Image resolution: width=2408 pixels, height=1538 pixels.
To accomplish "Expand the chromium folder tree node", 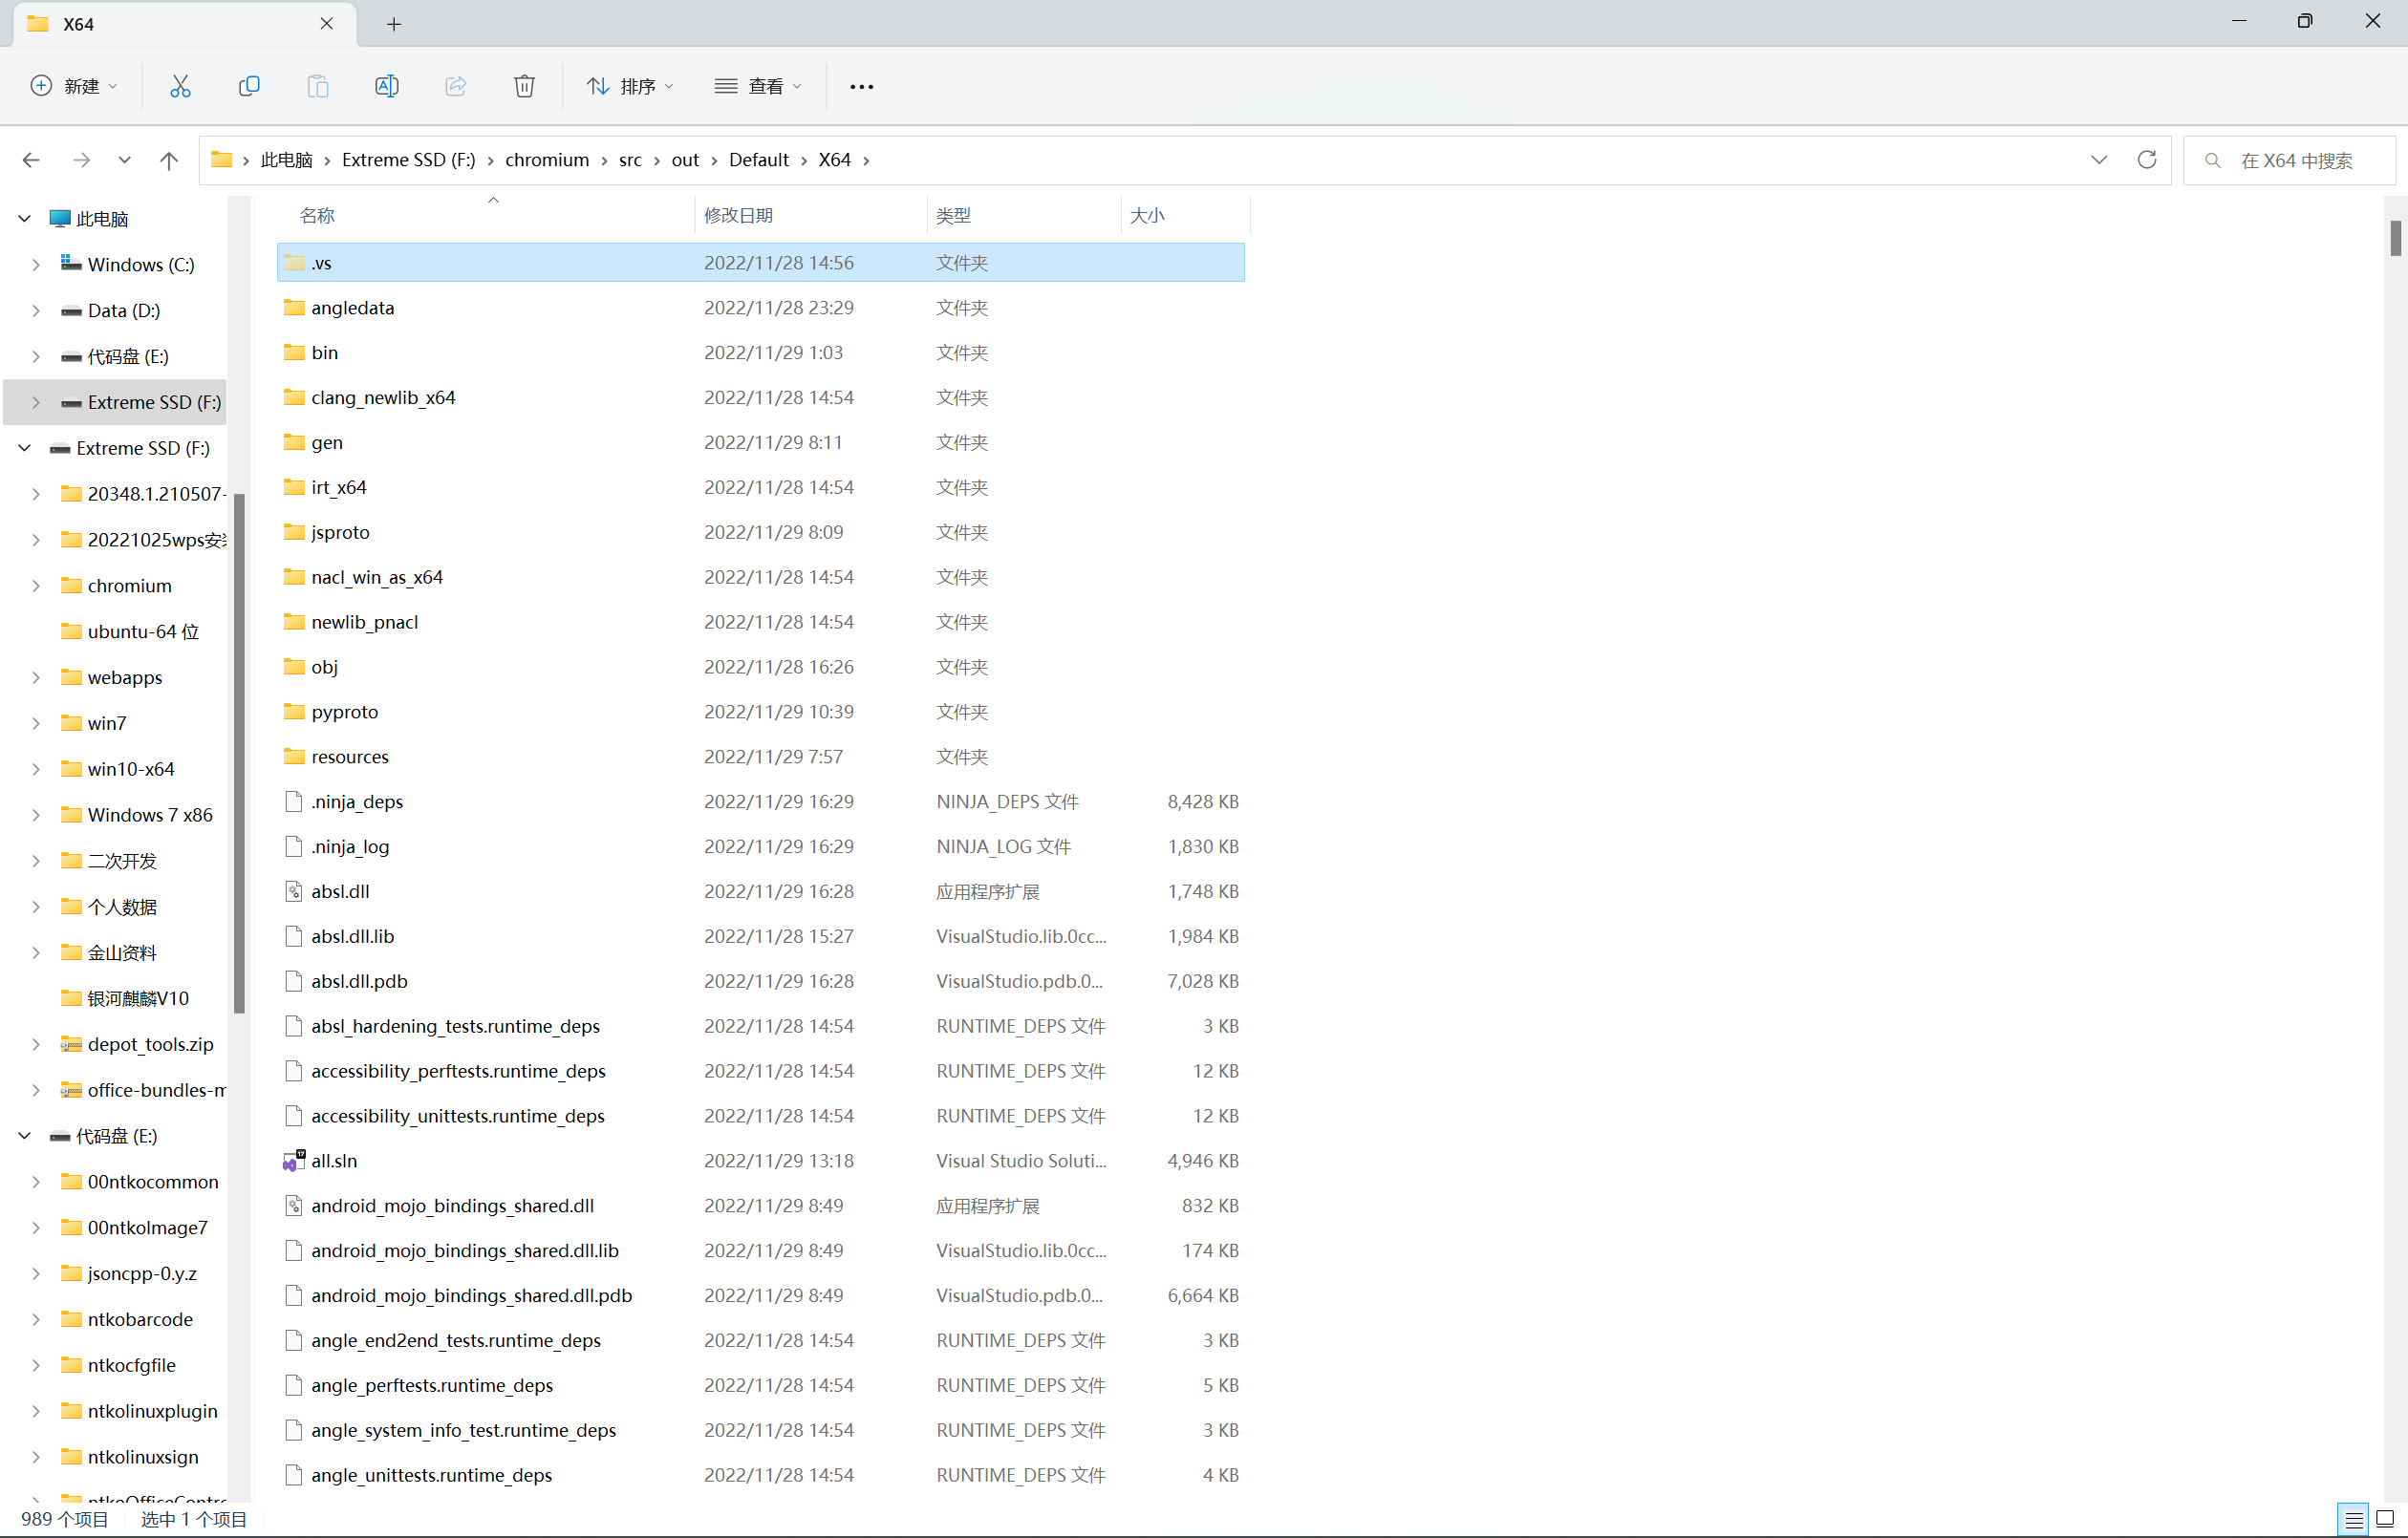I will (x=36, y=585).
